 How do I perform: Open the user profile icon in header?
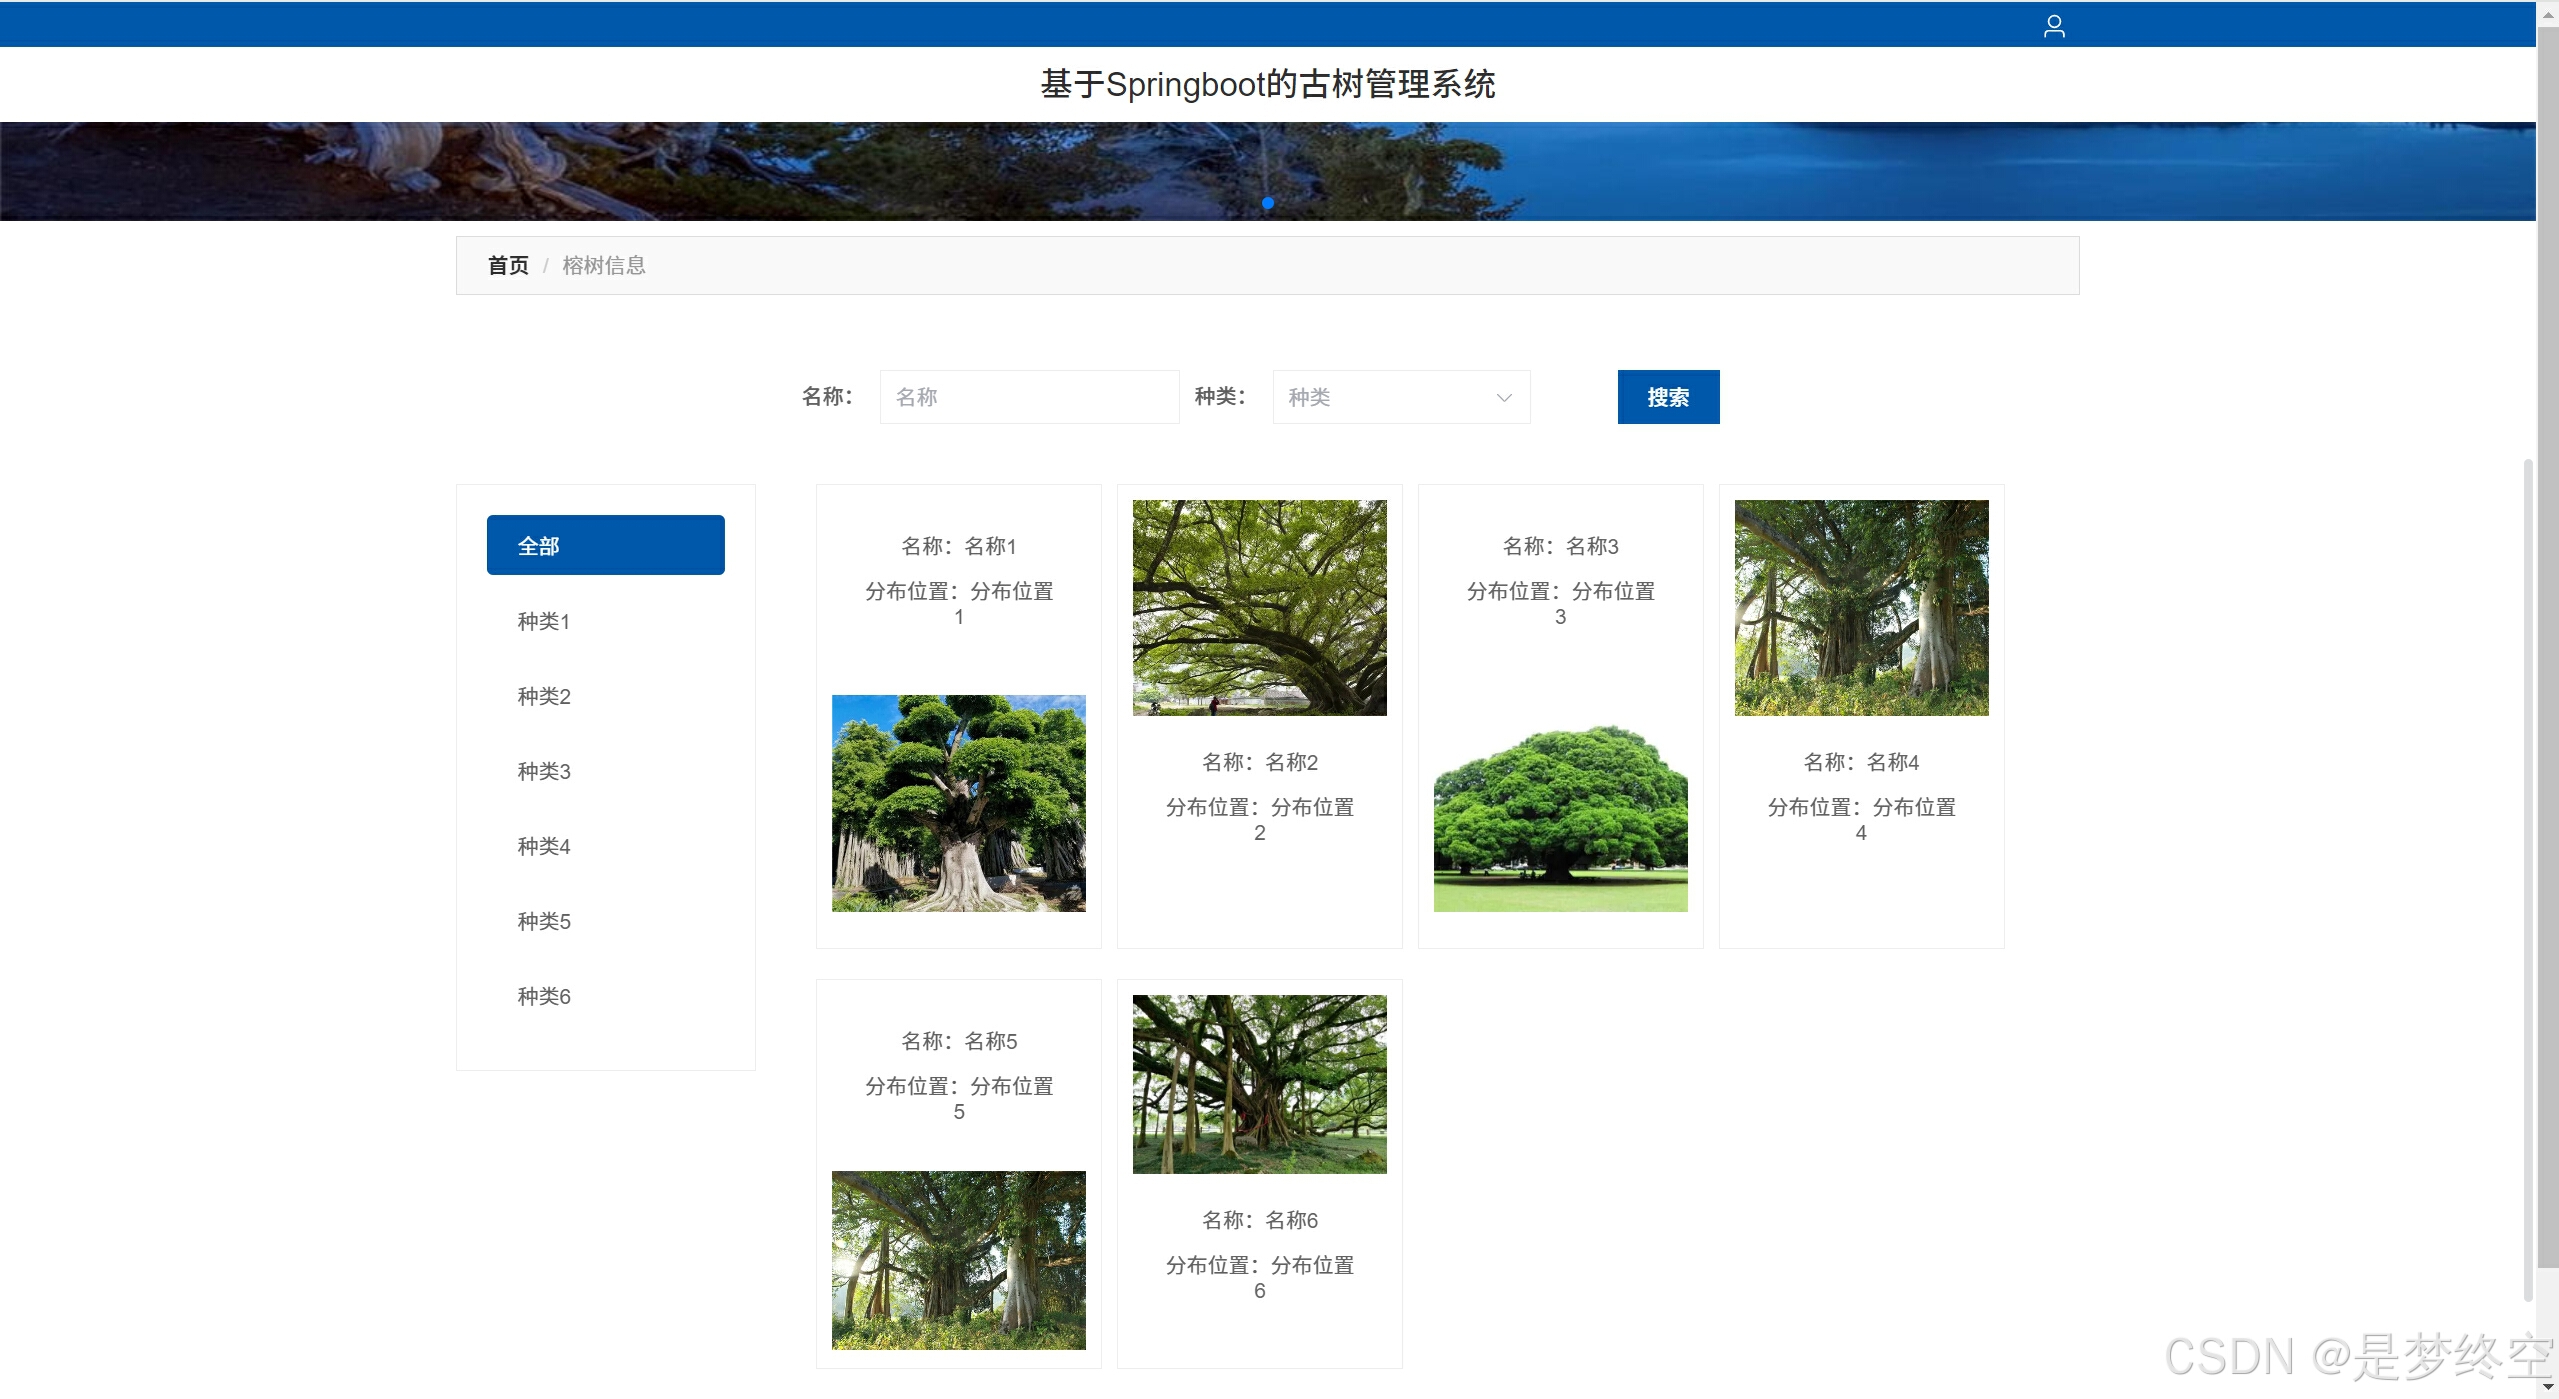tap(2054, 25)
